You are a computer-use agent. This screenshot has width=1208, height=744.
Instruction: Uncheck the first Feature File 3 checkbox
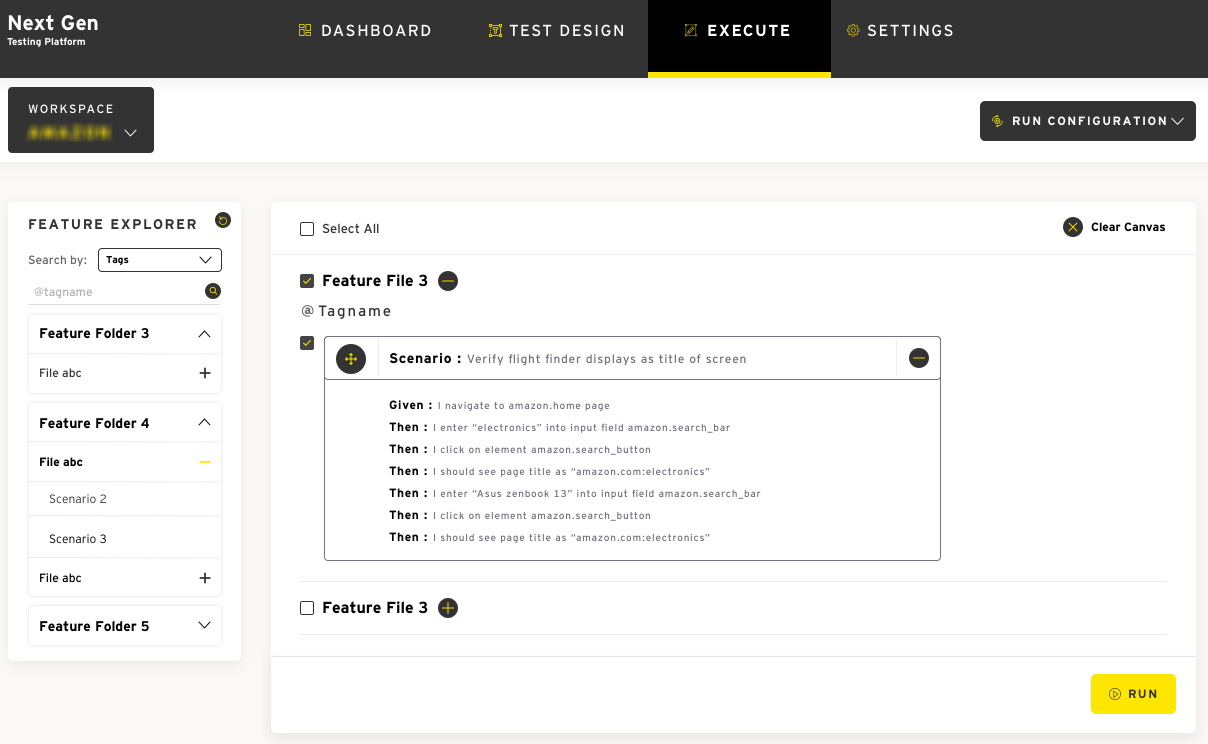pyautogui.click(x=307, y=281)
